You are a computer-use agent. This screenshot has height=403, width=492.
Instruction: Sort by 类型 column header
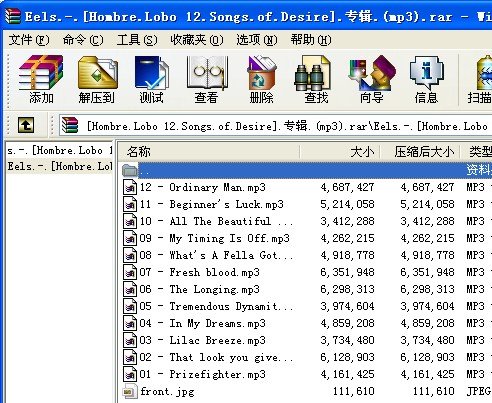476,152
